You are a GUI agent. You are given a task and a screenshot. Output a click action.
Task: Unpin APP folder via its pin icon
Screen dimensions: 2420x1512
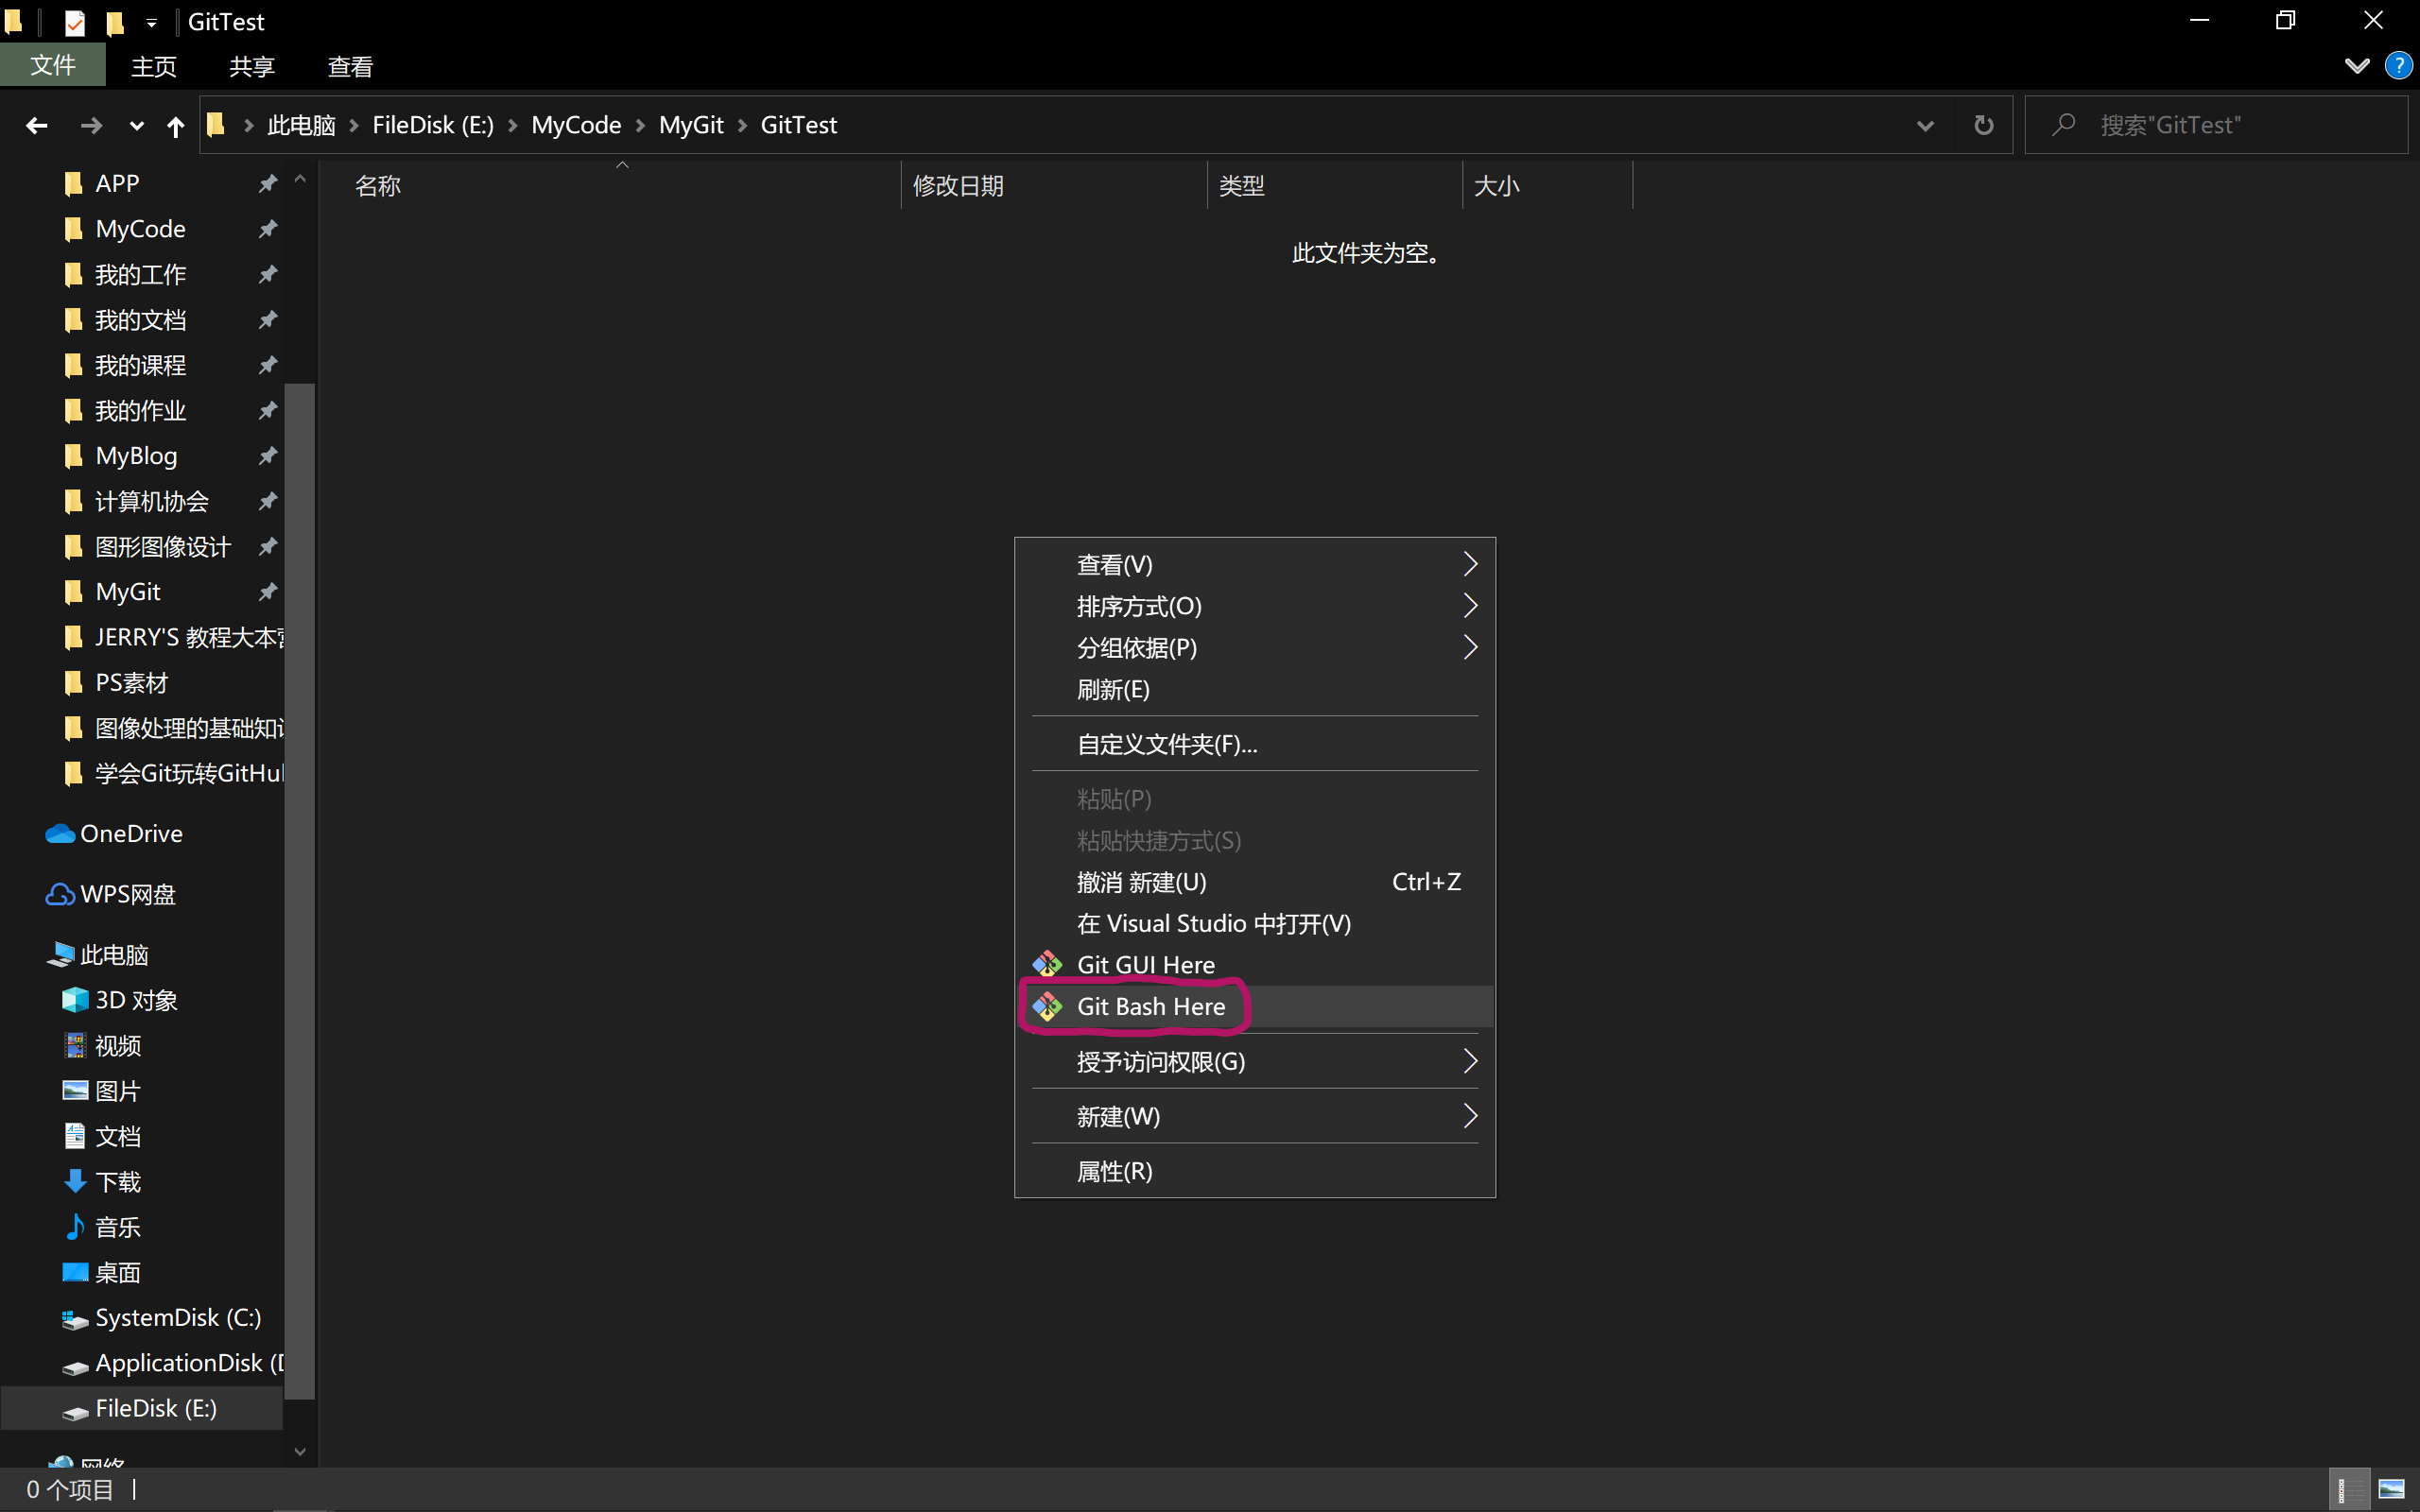point(267,183)
